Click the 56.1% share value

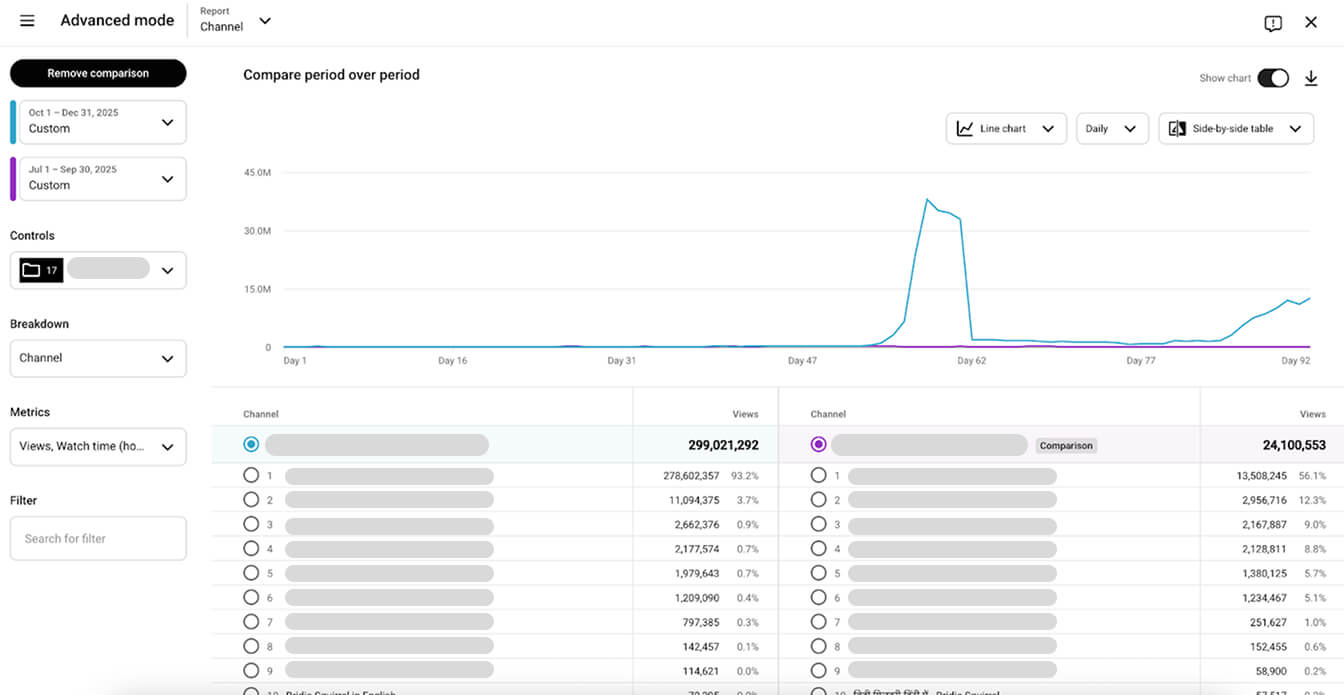pyautogui.click(x=1313, y=476)
